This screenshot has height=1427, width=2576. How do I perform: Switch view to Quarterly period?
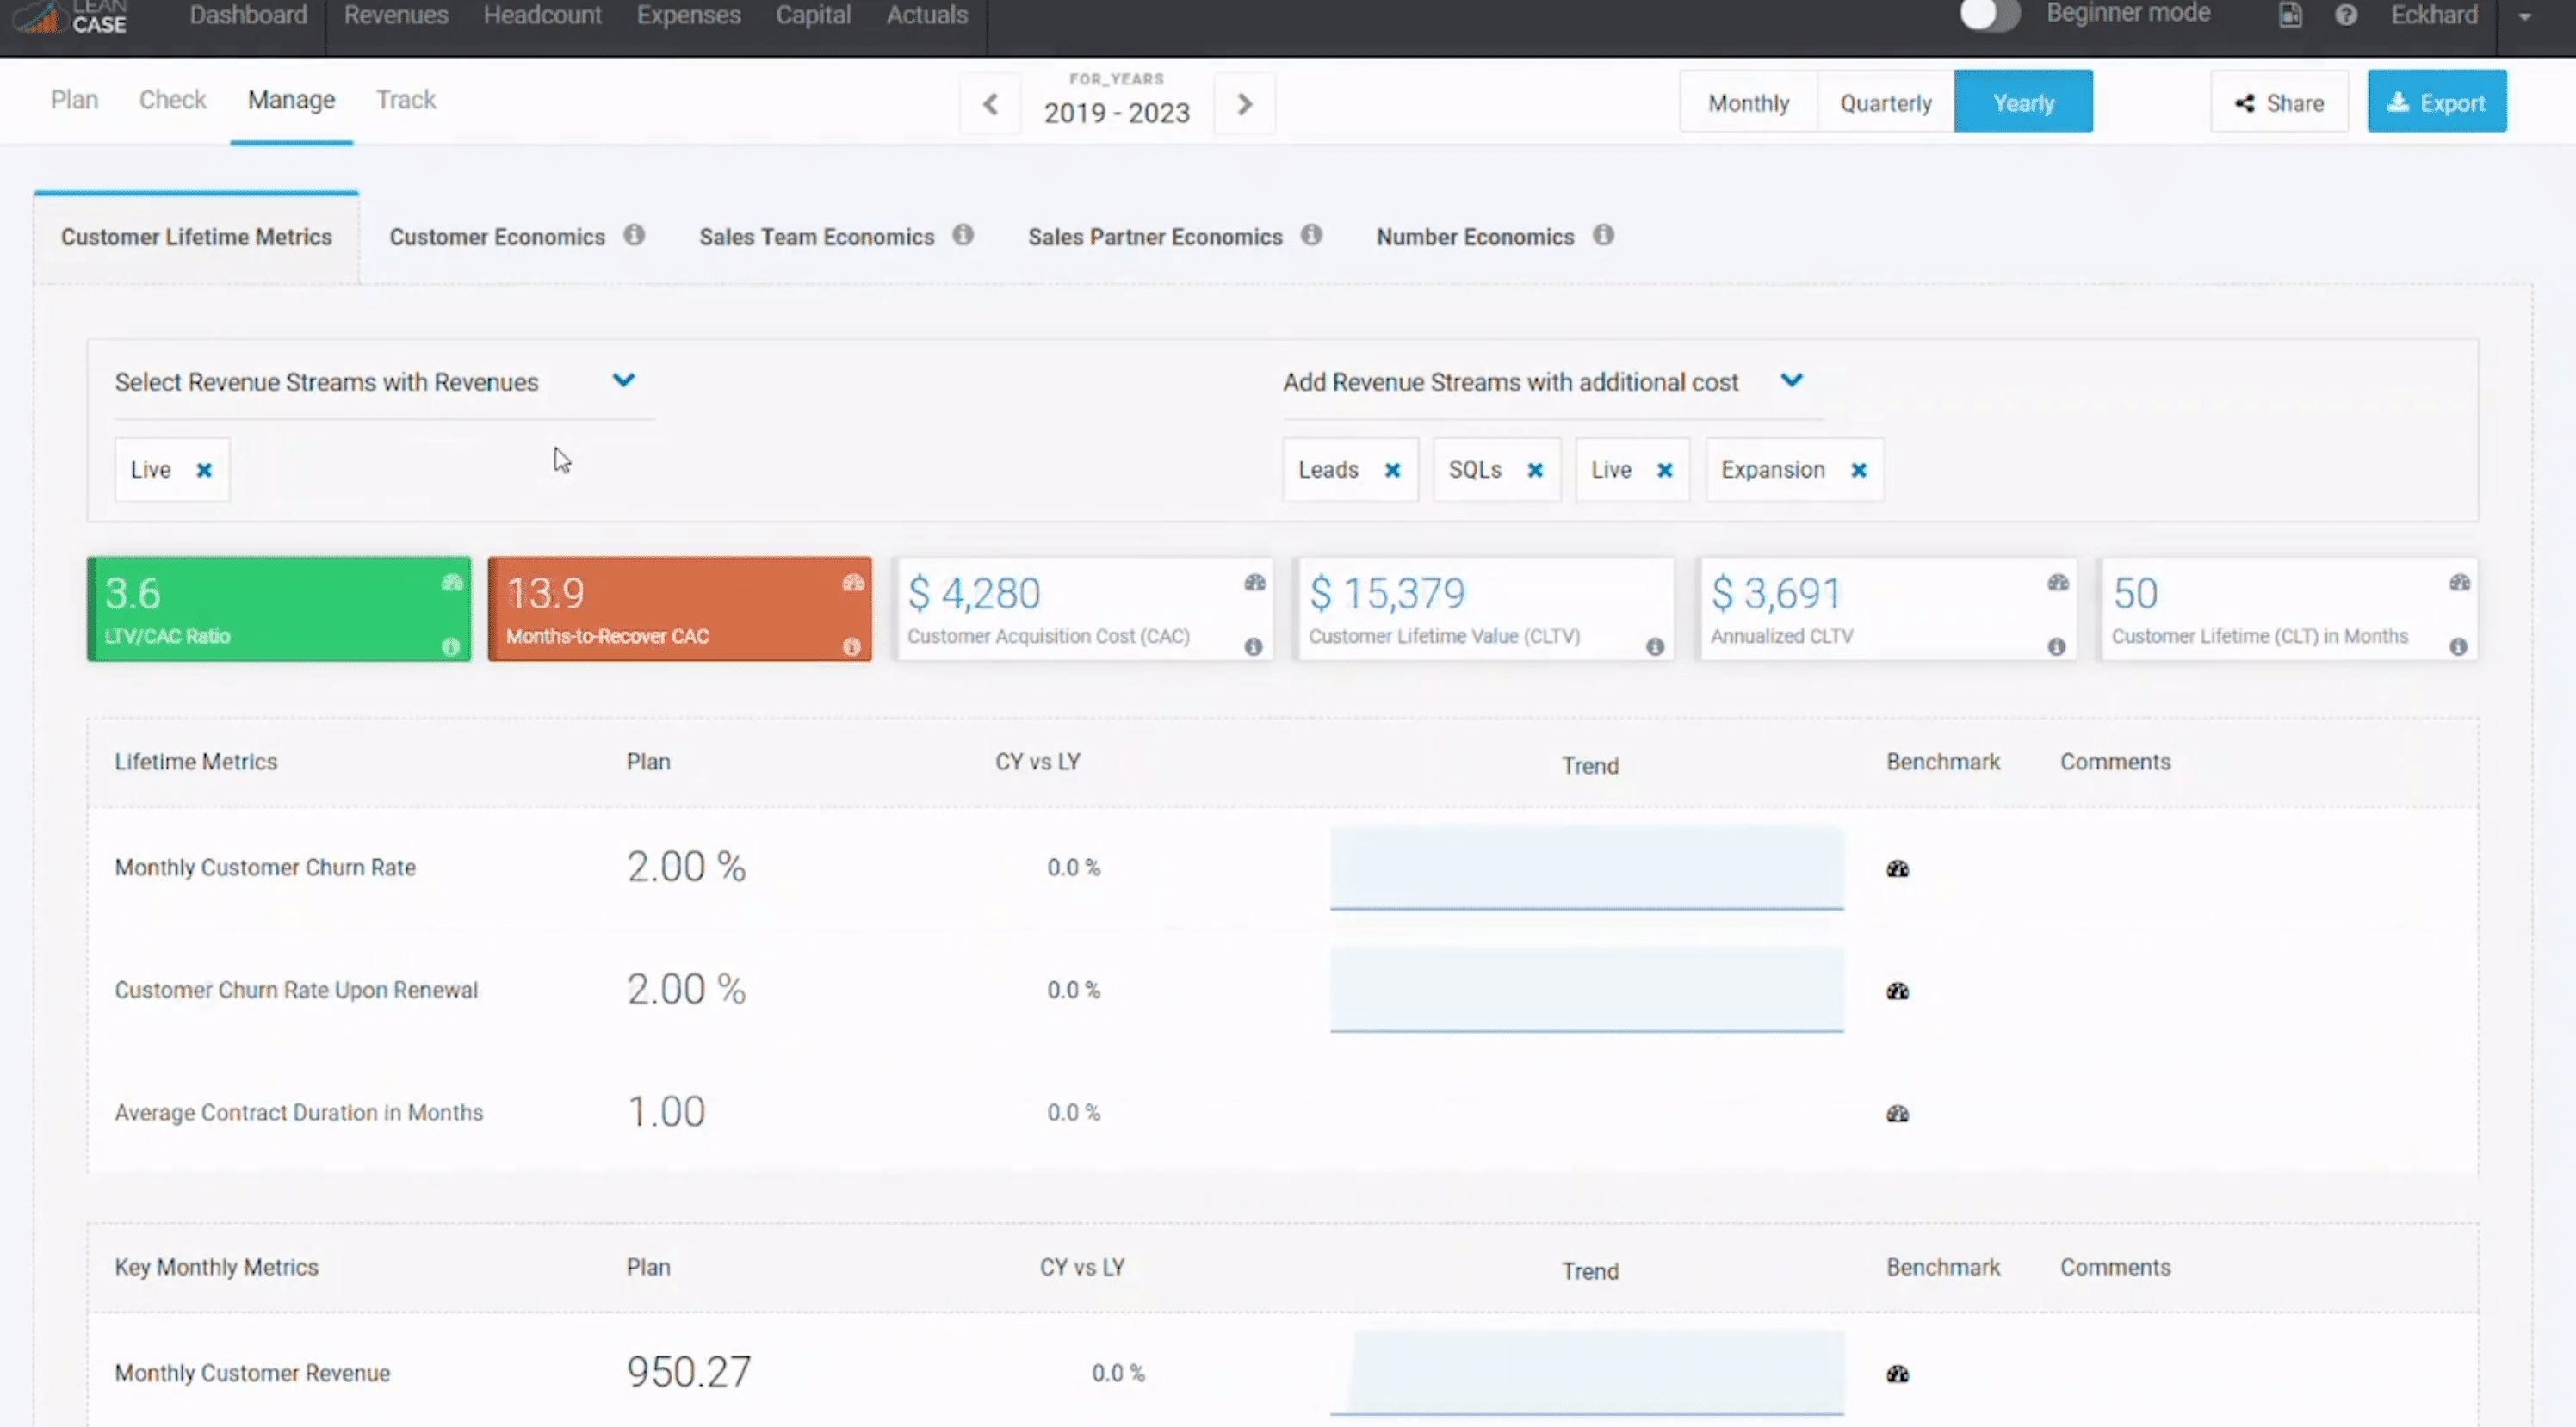pos(1885,102)
